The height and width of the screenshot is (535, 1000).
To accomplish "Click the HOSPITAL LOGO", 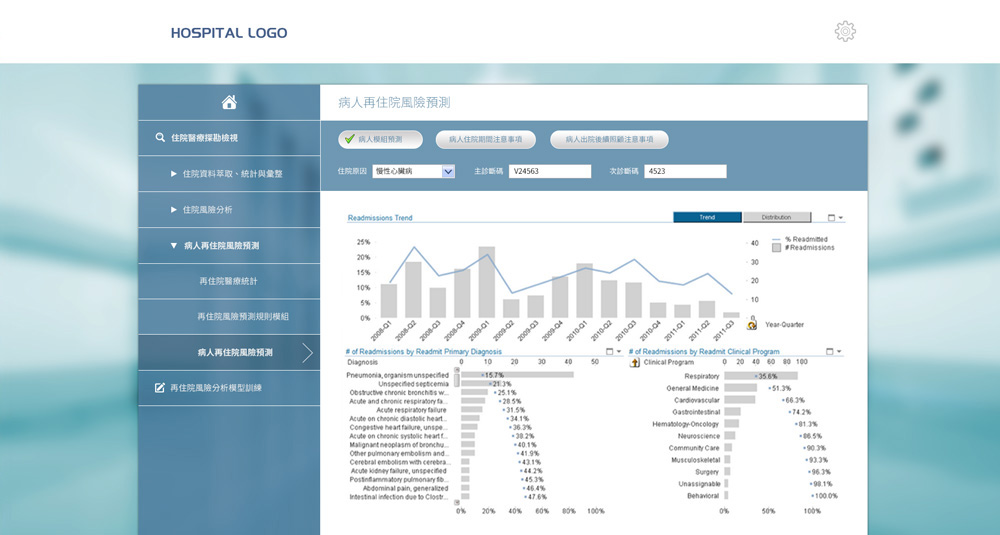I will point(229,33).
